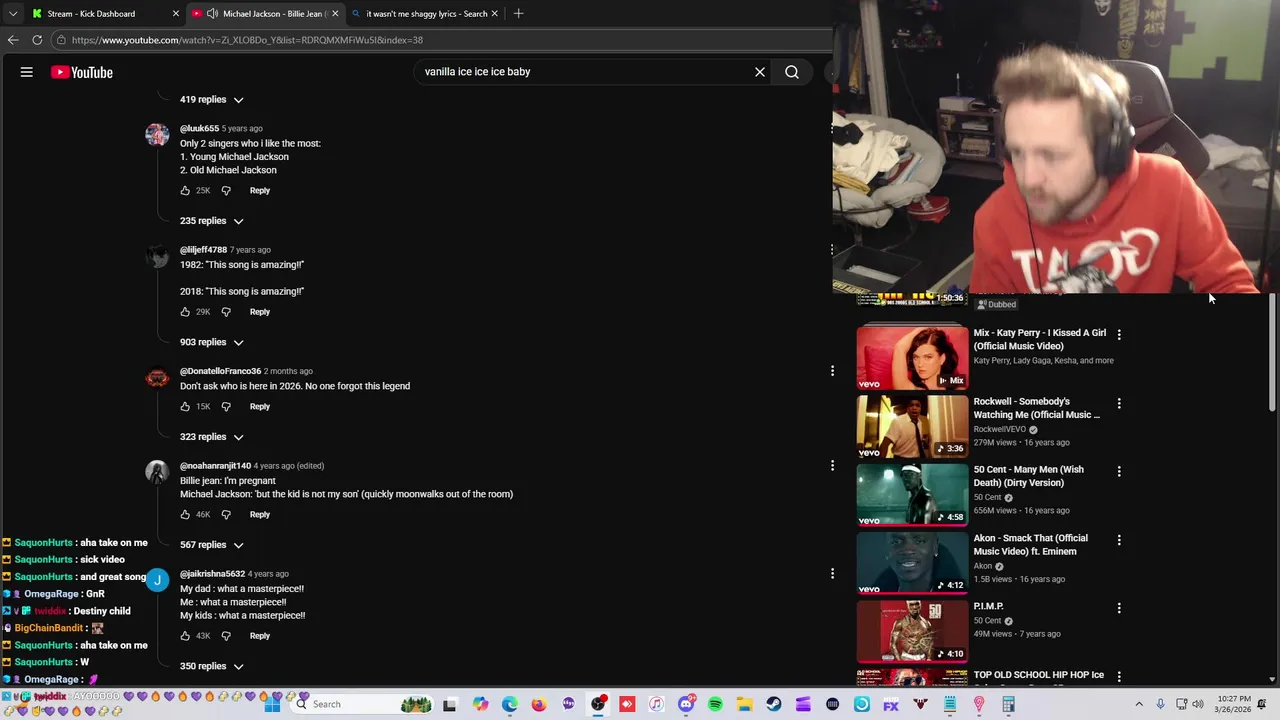Expand 235 replies under @luuk655

point(212,221)
